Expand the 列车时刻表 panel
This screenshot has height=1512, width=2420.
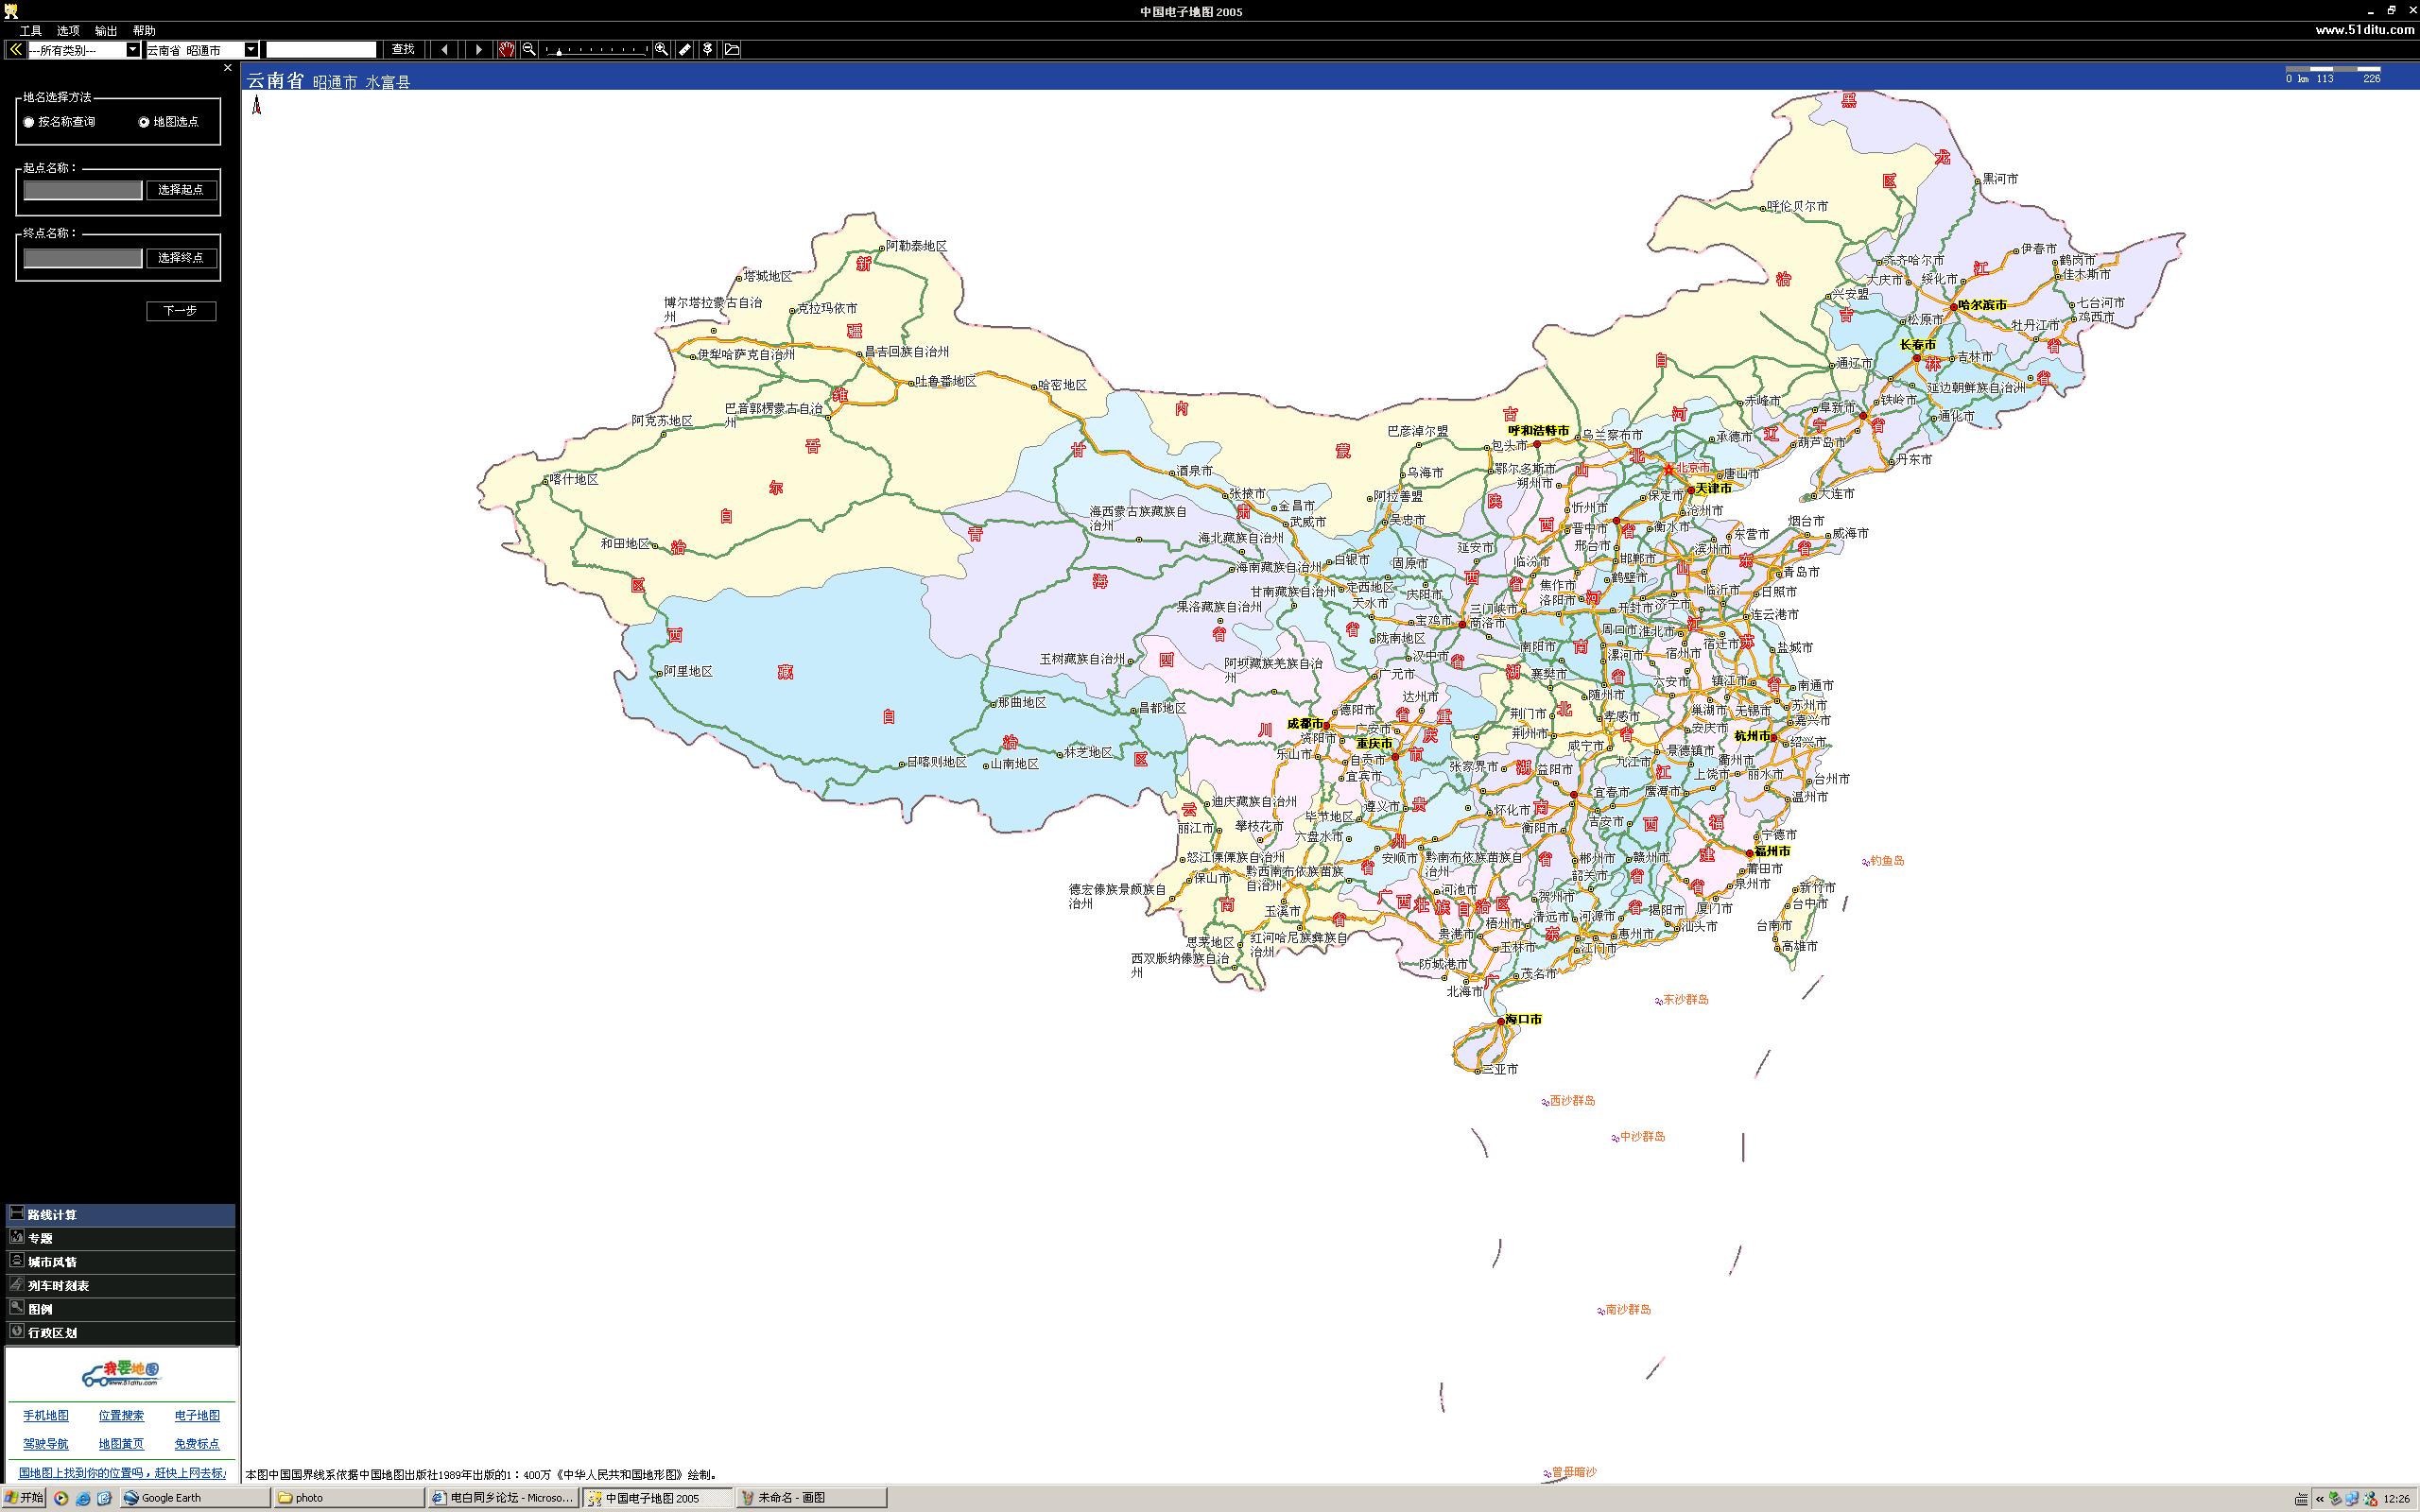tap(58, 1285)
